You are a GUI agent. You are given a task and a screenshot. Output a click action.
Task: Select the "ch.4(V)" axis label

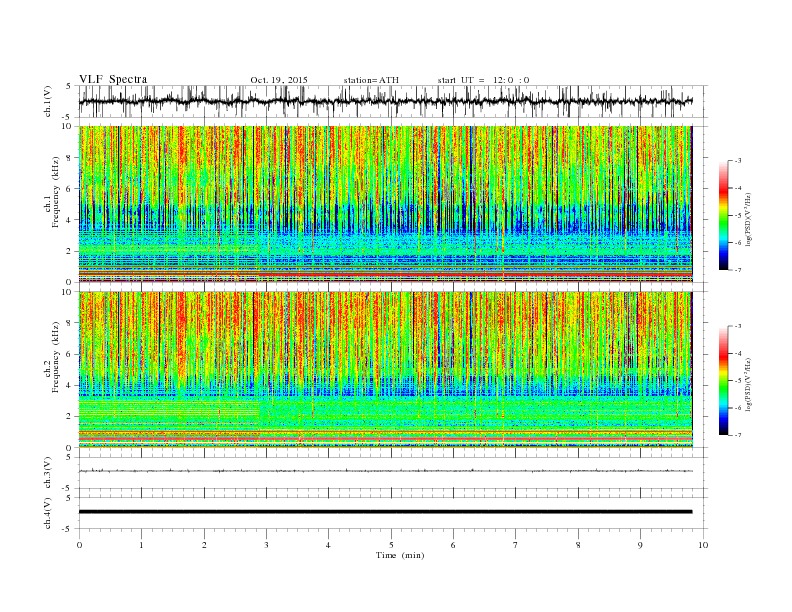click(x=48, y=514)
